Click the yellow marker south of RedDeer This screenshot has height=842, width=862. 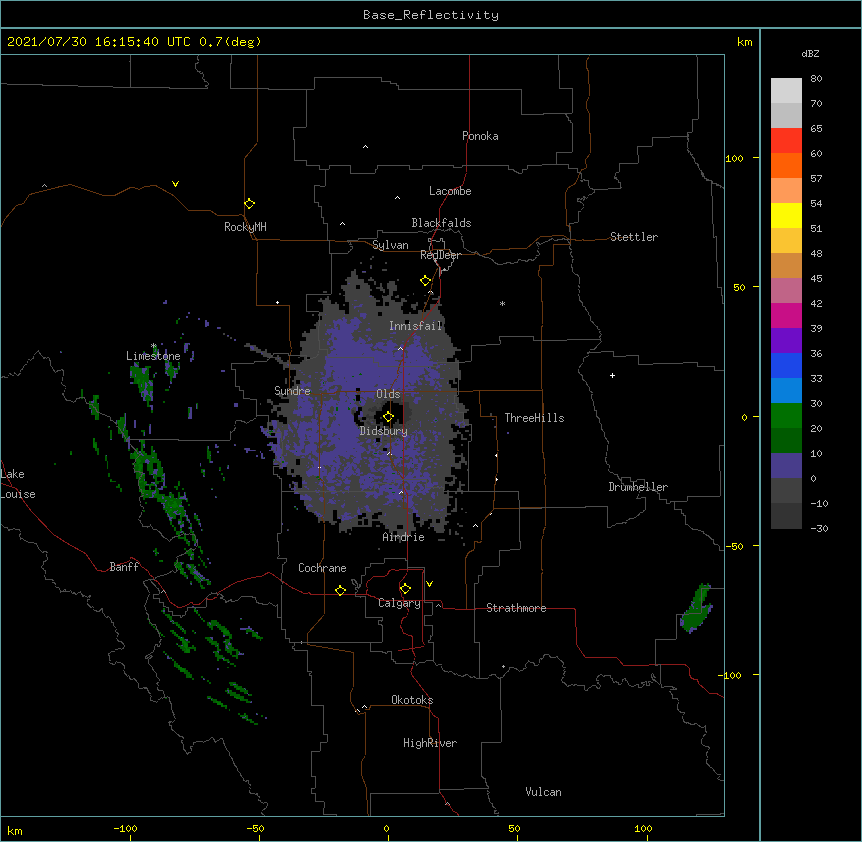pos(425,281)
